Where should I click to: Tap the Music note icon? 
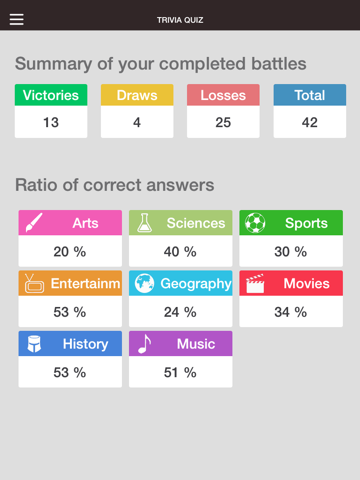(x=144, y=344)
